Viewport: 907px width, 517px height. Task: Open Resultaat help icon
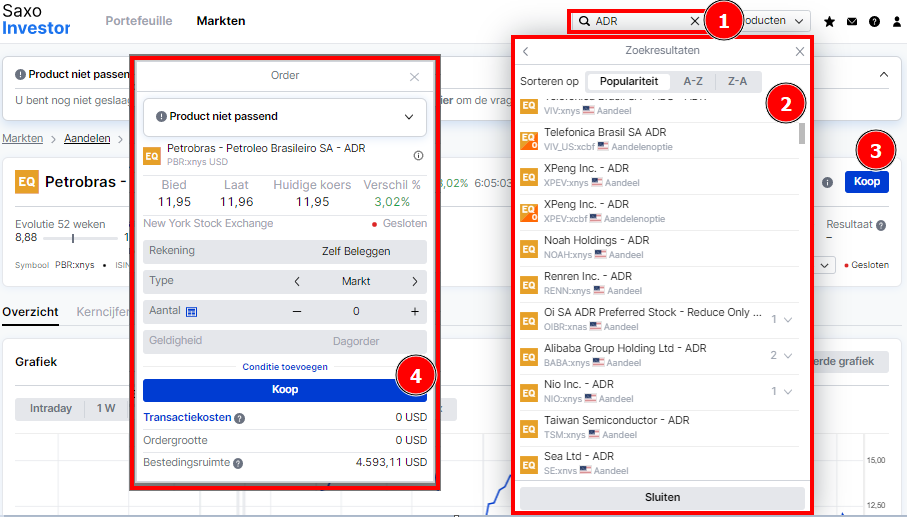[x=881, y=226]
